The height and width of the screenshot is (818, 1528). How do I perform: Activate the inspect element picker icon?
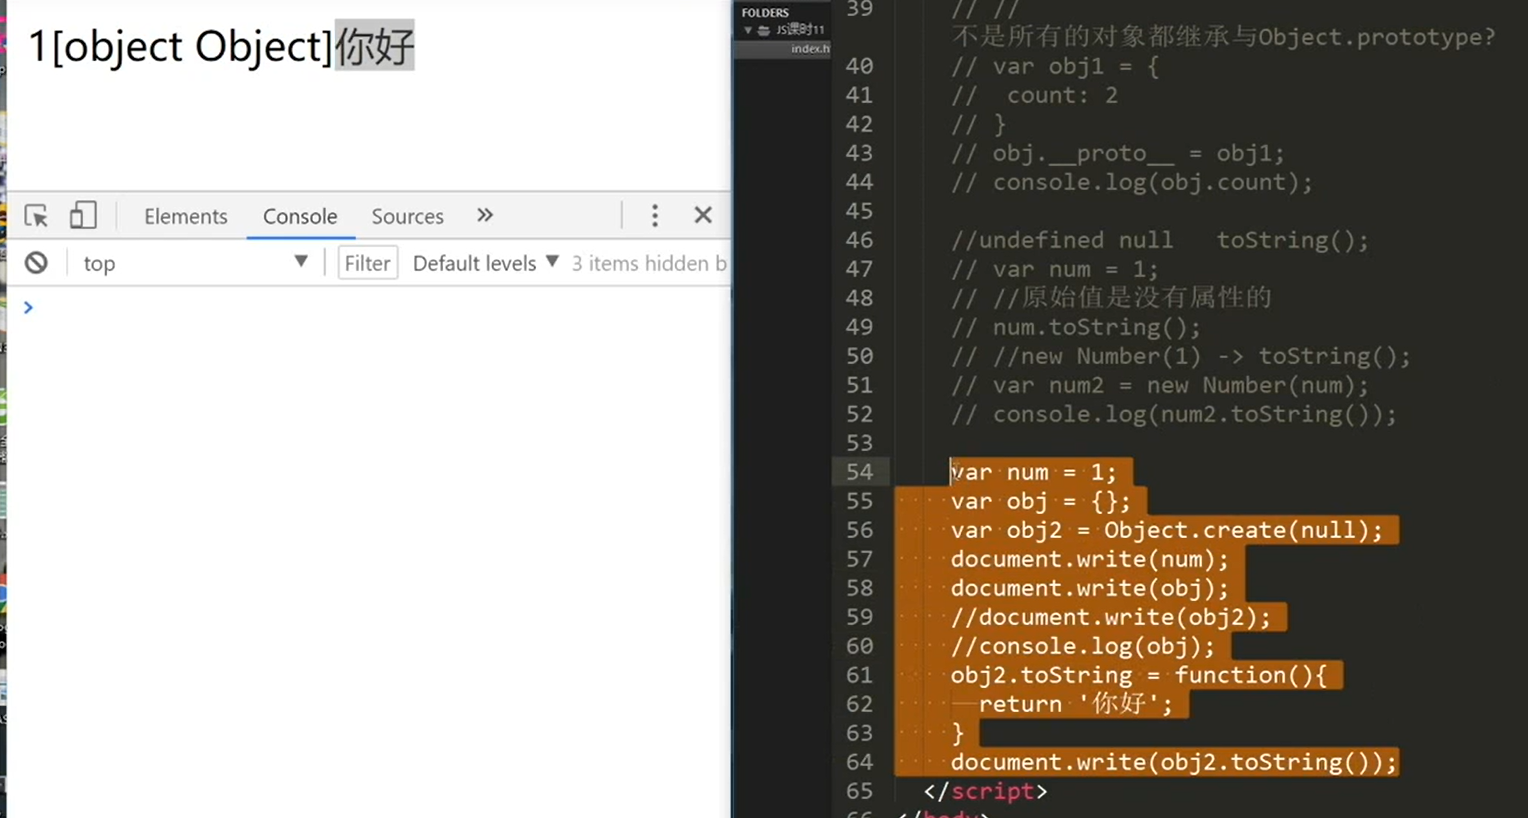(36, 216)
